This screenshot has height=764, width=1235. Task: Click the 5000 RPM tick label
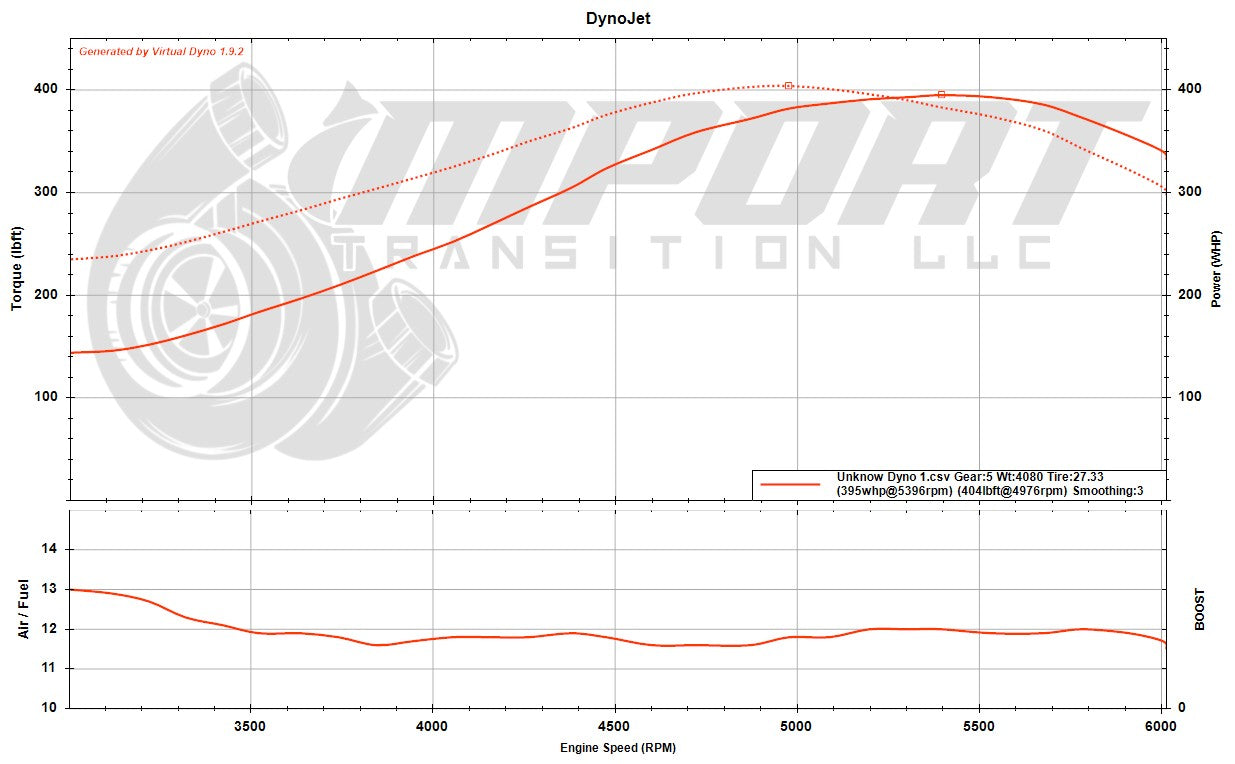(x=797, y=725)
